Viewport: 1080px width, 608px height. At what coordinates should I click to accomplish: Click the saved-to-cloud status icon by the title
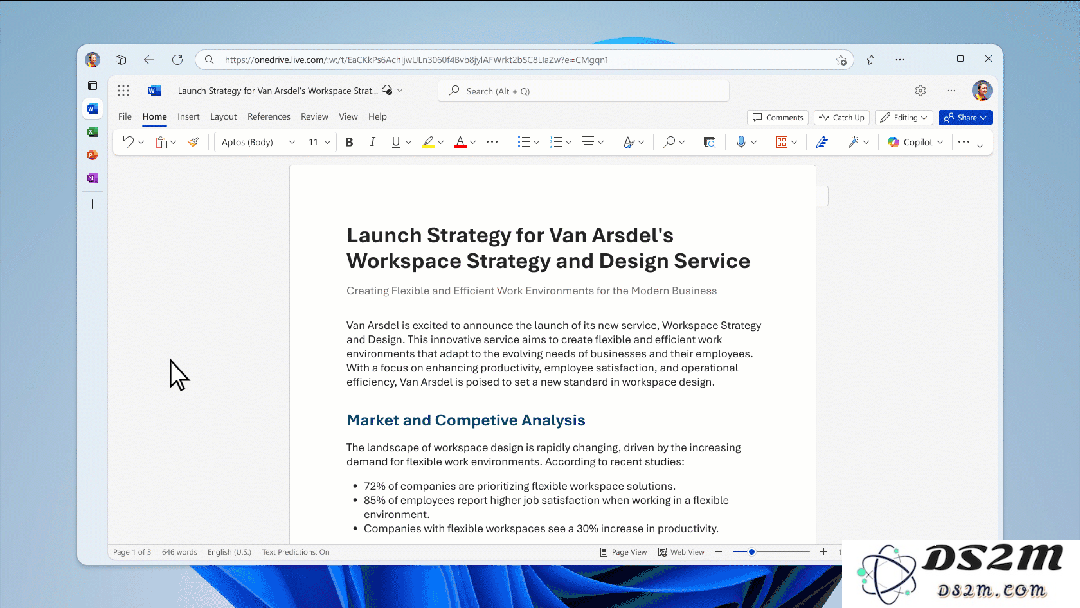(x=387, y=90)
